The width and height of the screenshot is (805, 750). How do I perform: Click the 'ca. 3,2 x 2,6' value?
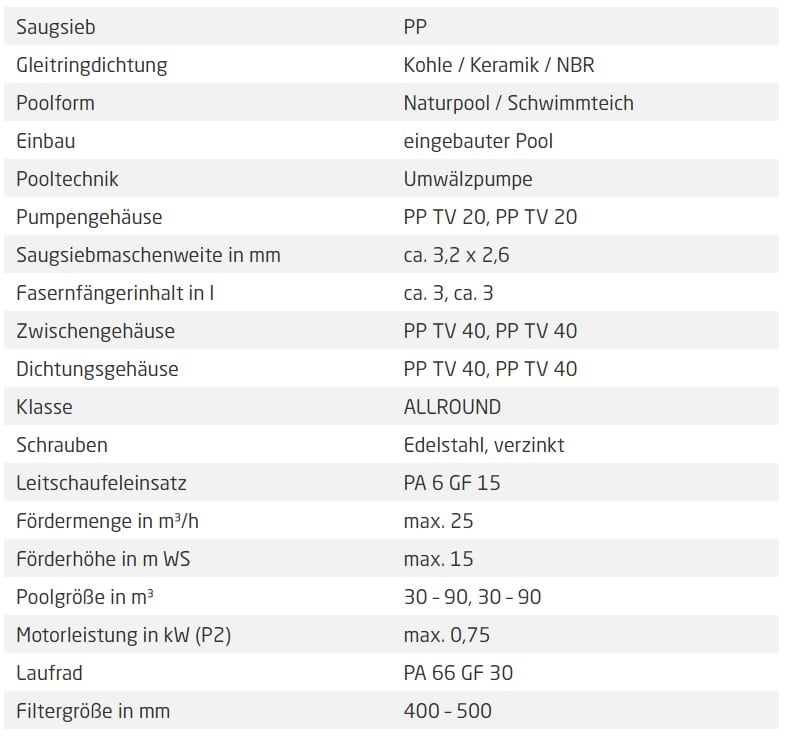click(456, 255)
